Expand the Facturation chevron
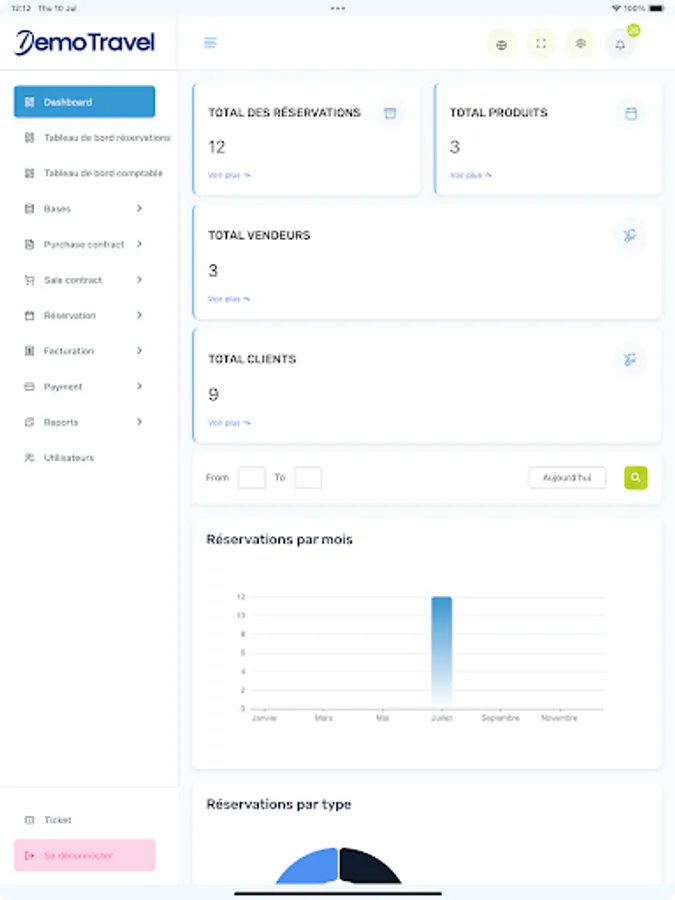675x900 pixels. click(x=139, y=351)
